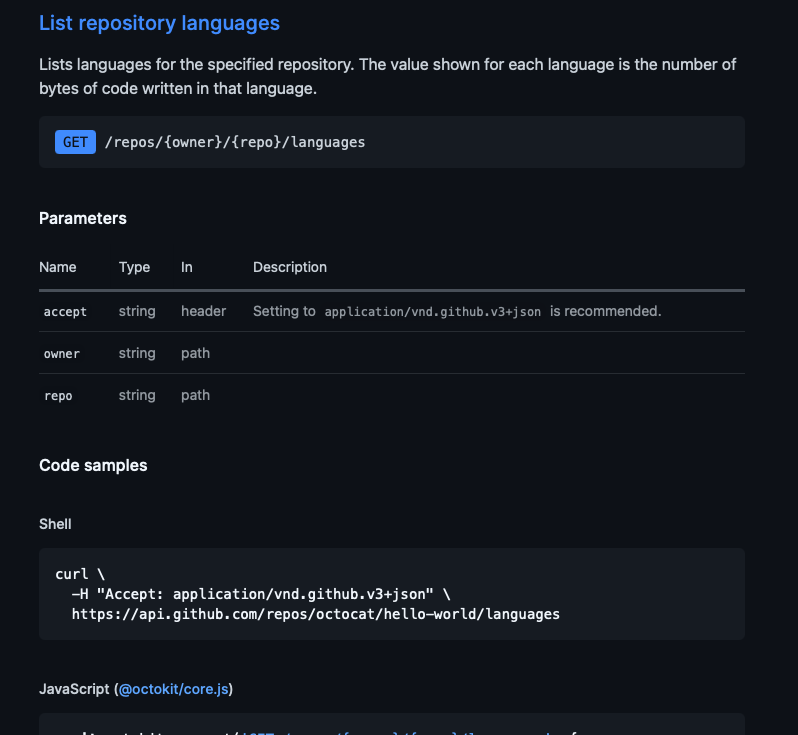Click the Name column header
The width and height of the screenshot is (798, 735).
pos(58,267)
